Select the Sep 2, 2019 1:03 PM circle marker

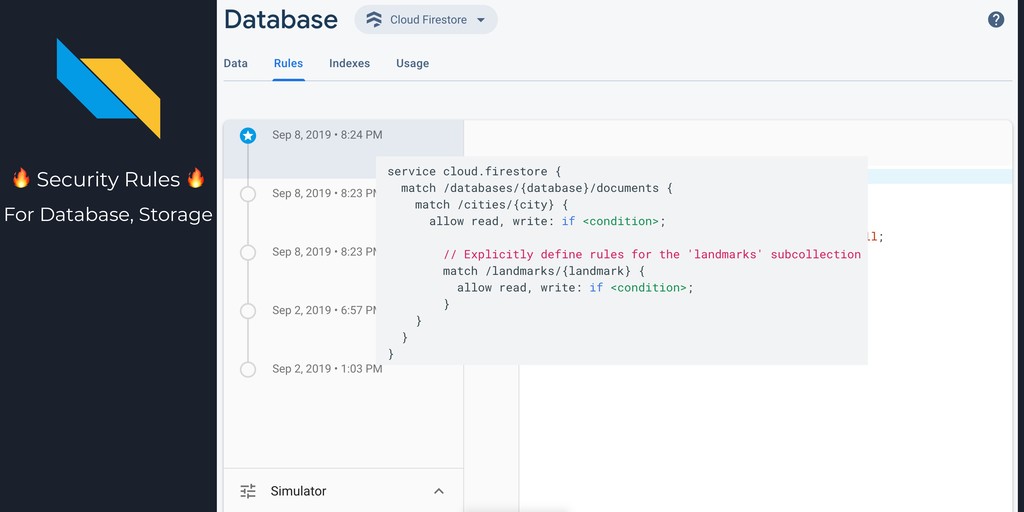(x=248, y=370)
